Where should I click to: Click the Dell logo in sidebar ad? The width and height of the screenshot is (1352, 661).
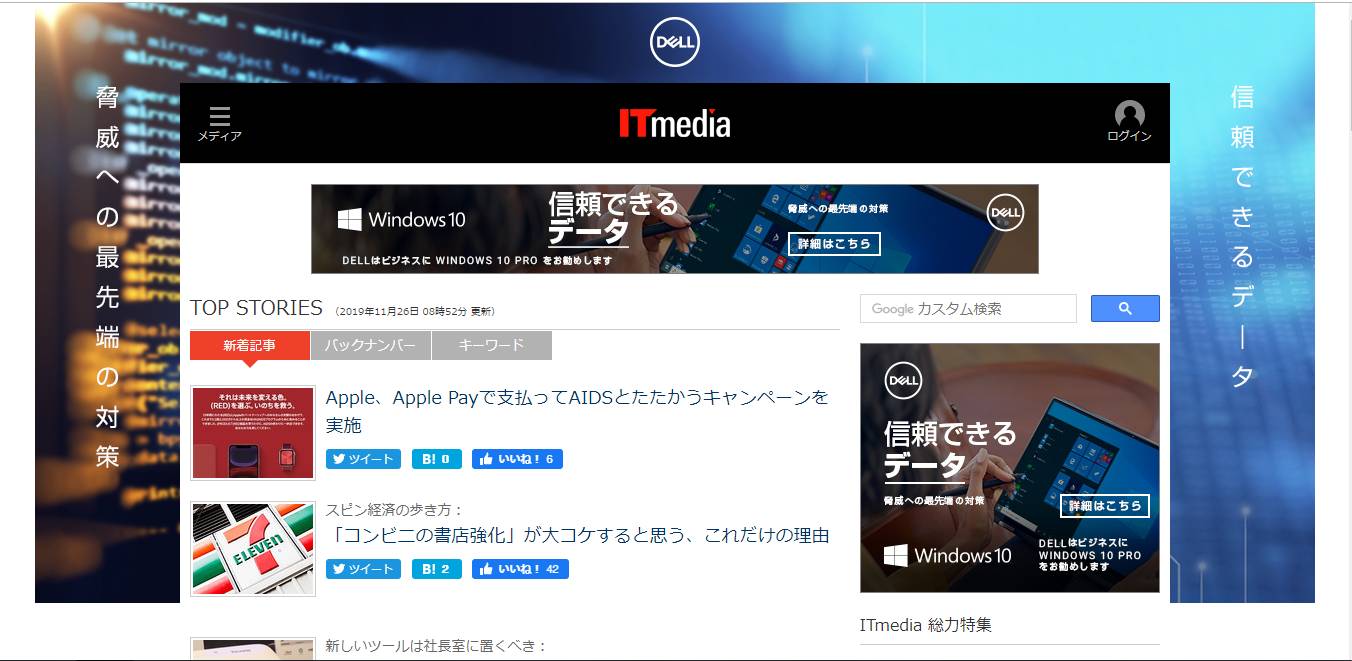click(x=903, y=380)
